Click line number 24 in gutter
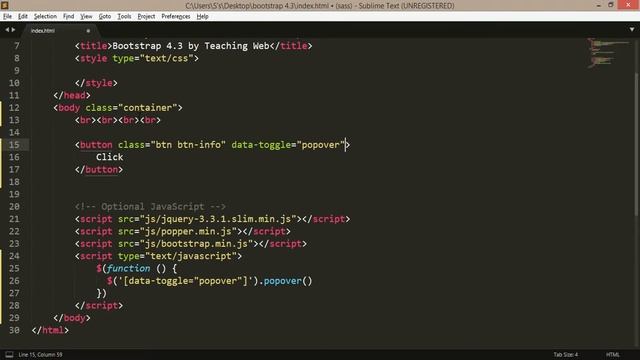 click(14, 256)
